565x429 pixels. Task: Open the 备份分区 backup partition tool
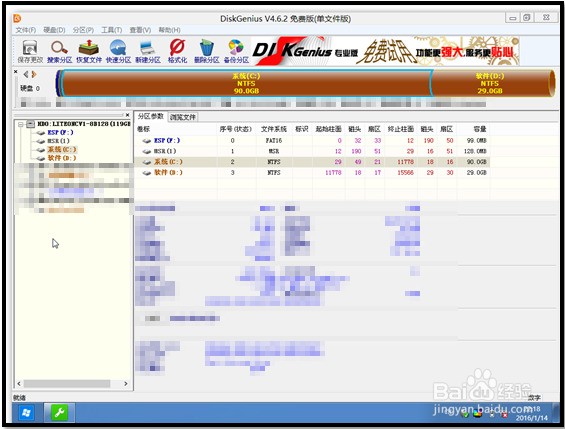point(236,52)
